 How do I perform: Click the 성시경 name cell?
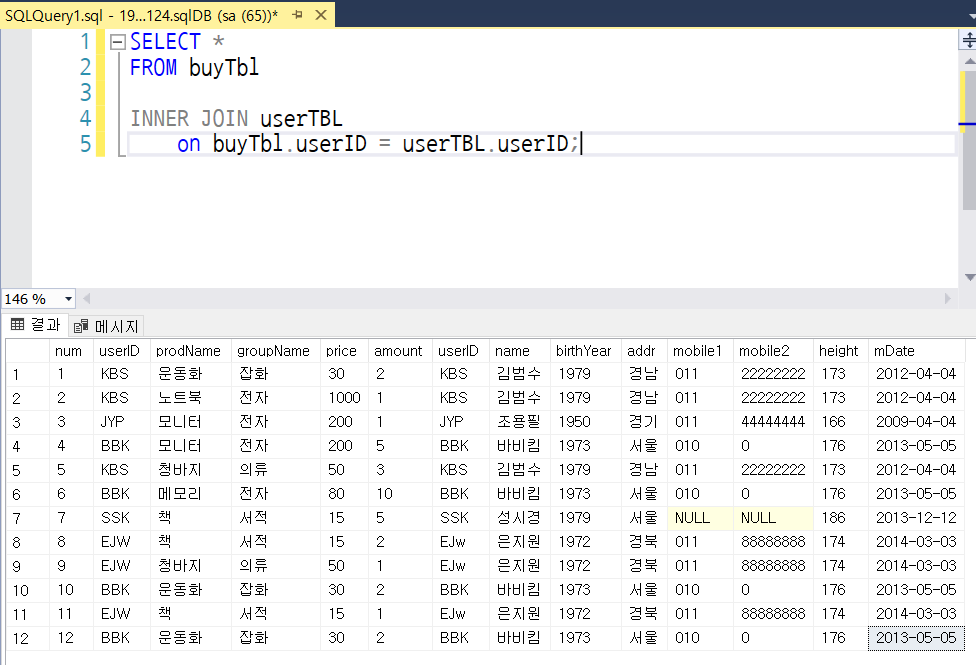(x=520, y=518)
